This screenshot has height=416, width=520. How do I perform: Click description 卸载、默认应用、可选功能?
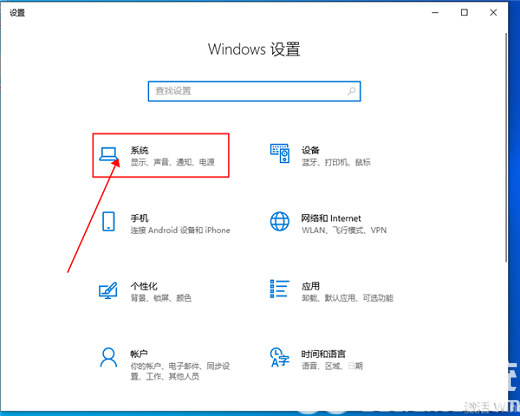pyautogui.click(x=347, y=298)
